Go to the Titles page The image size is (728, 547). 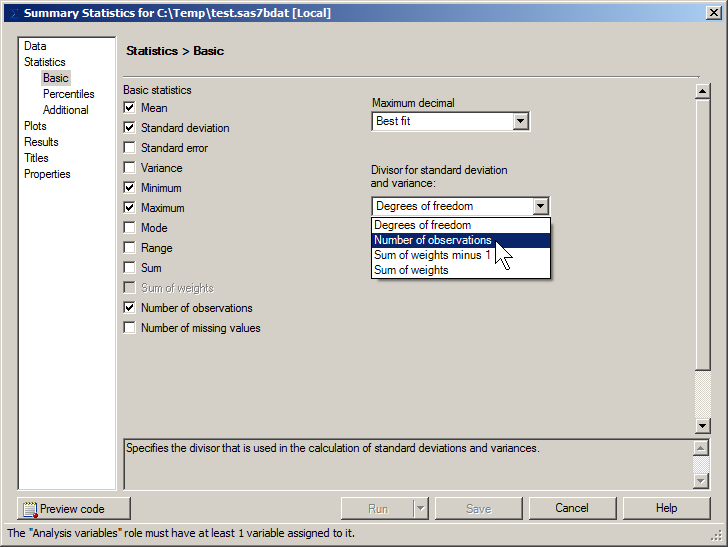point(36,158)
